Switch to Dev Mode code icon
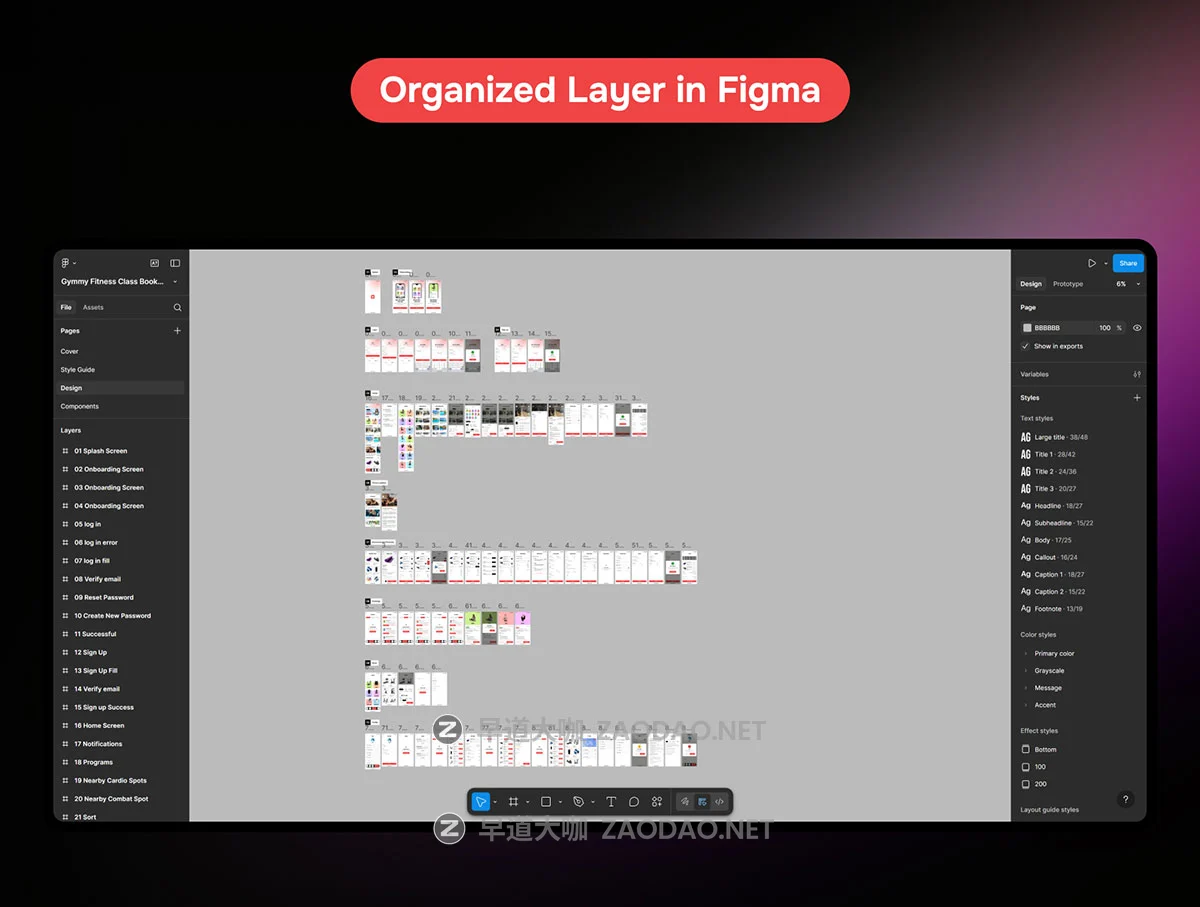The height and width of the screenshot is (907, 1200). click(719, 802)
